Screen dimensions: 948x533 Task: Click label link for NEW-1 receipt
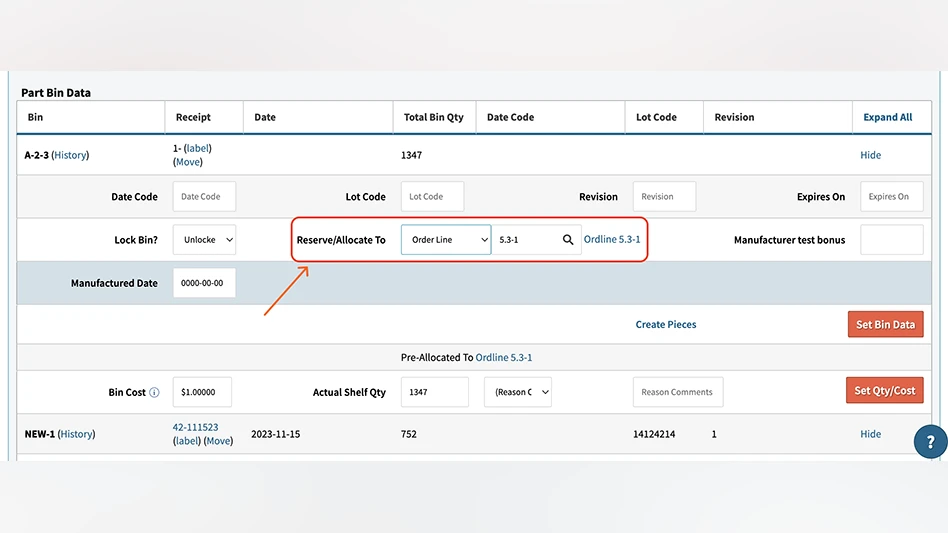187,441
